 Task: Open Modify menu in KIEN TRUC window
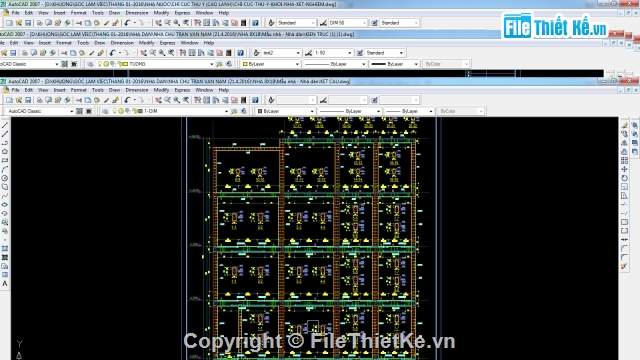tap(147, 42)
